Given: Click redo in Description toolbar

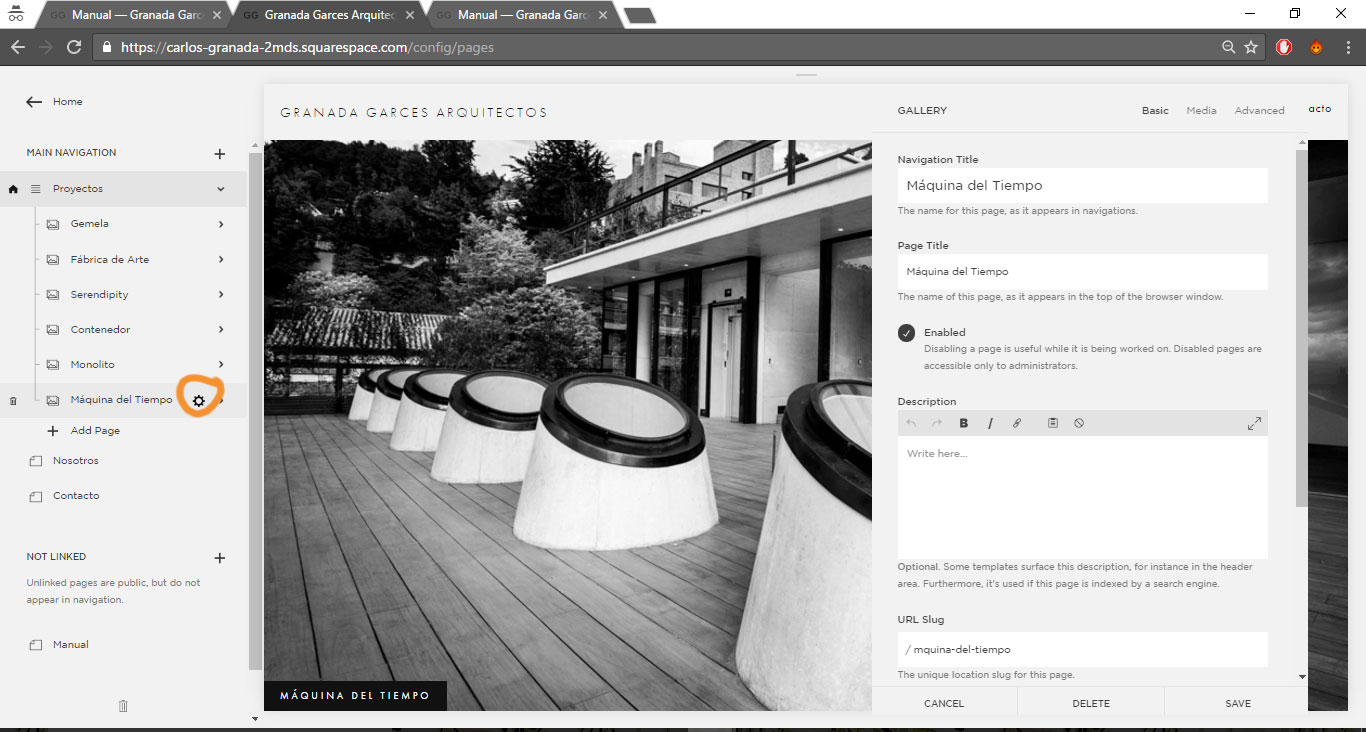Looking at the screenshot, I should [937, 423].
